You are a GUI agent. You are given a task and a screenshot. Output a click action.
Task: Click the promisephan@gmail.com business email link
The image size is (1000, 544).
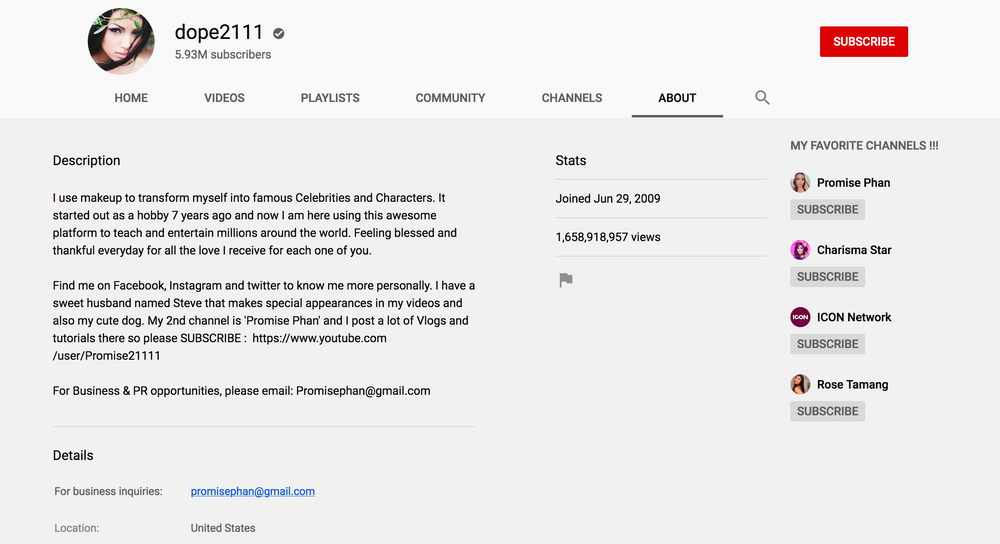pos(253,491)
